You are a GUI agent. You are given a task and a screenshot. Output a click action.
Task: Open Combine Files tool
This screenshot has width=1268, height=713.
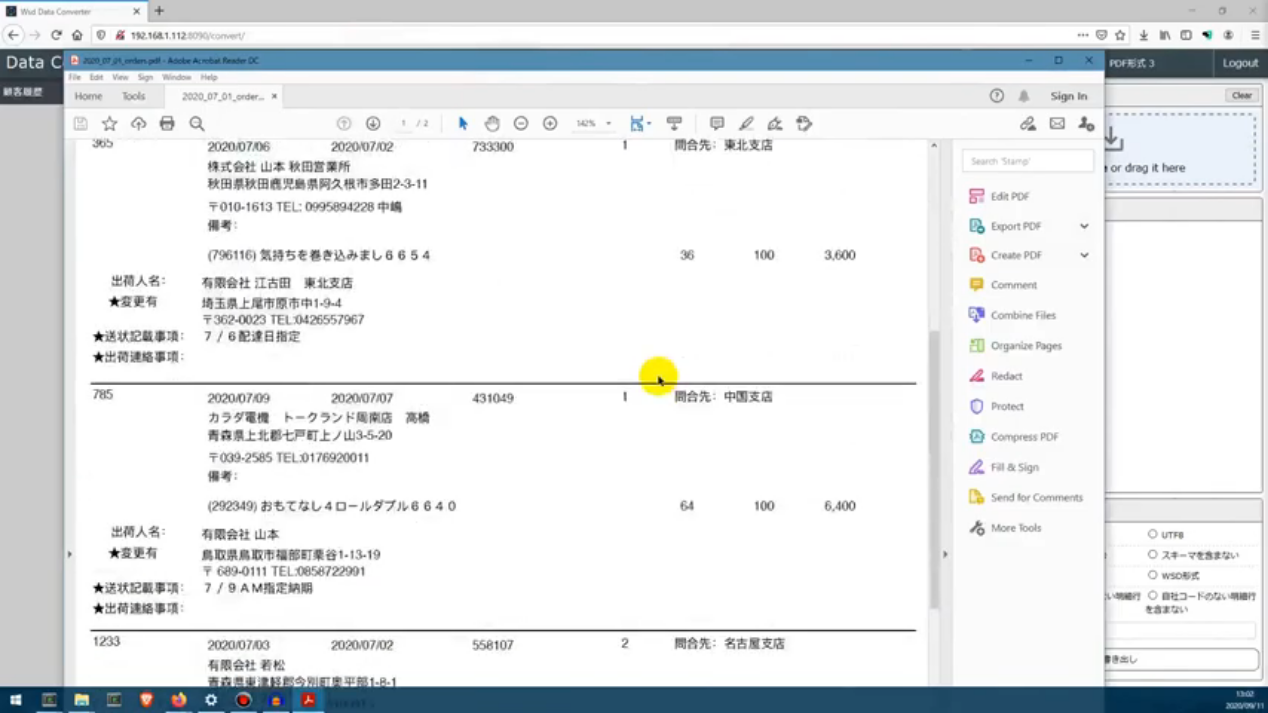click(1022, 315)
